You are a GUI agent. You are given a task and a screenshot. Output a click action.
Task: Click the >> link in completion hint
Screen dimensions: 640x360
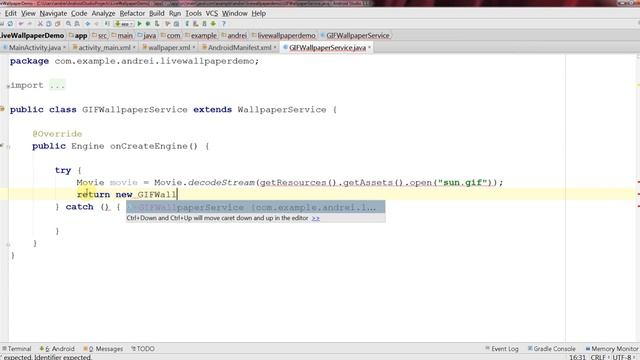[x=316, y=218]
